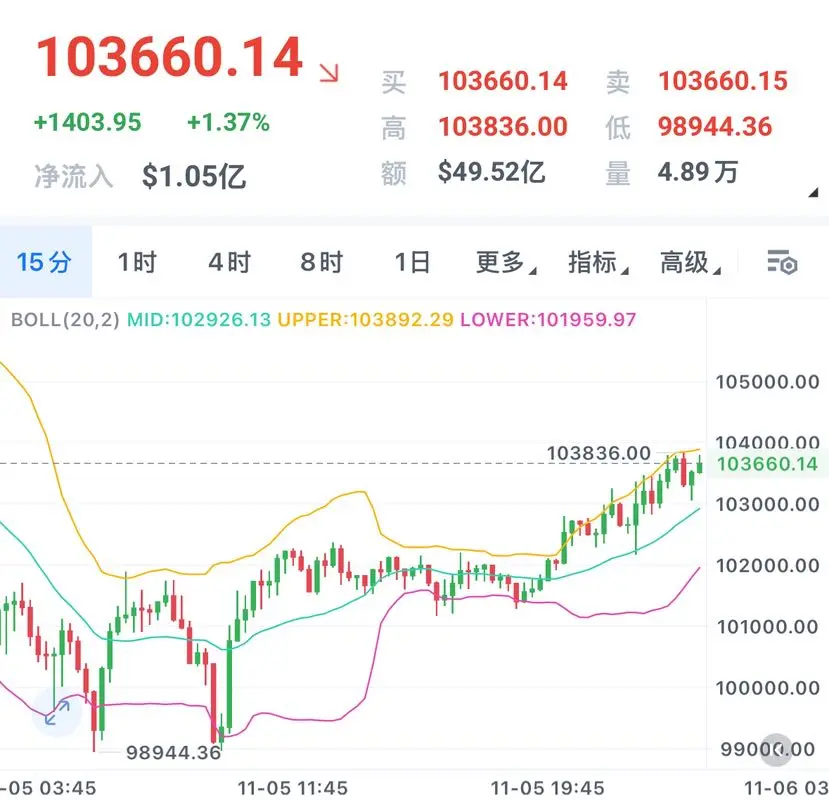Tap the 103000.00 axis label
This screenshot has width=829, height=800.
pyautogui.click(x=767, y=504)
